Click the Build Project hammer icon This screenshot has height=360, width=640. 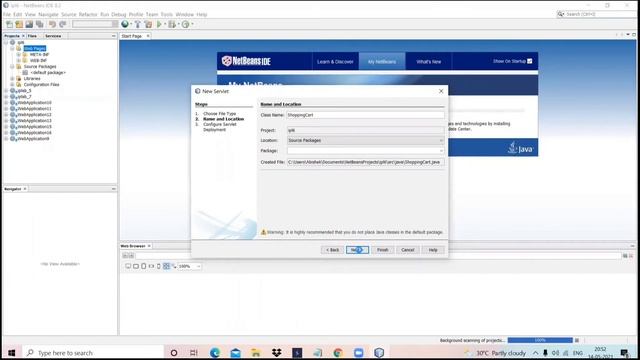pyautogui.click(x=138, y=24)
